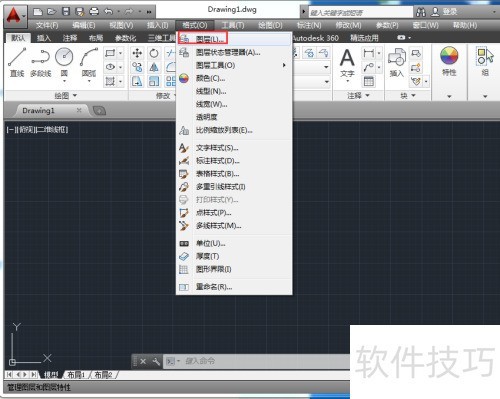Click the Mirror tool icon
500x399 pixels.
[154, 67]
